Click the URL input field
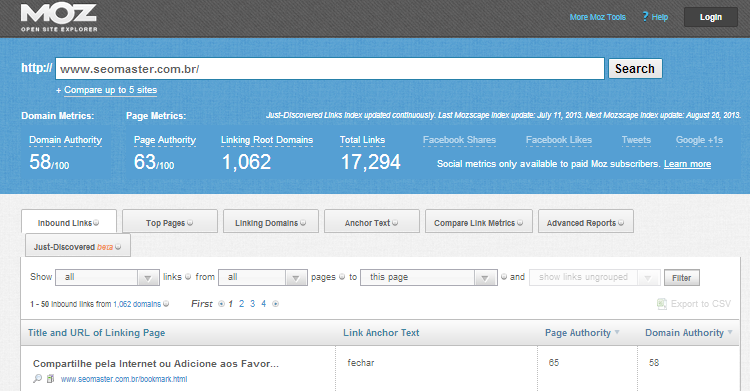 pos(330,69)
